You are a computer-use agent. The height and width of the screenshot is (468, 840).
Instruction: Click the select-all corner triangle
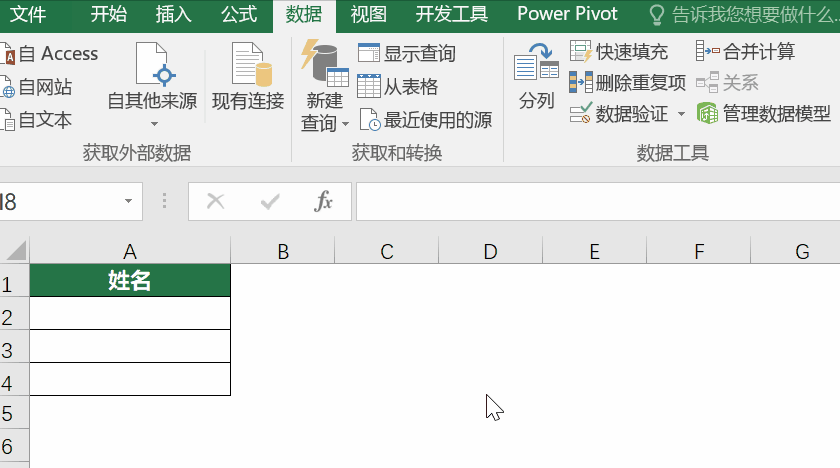[16, 251]
